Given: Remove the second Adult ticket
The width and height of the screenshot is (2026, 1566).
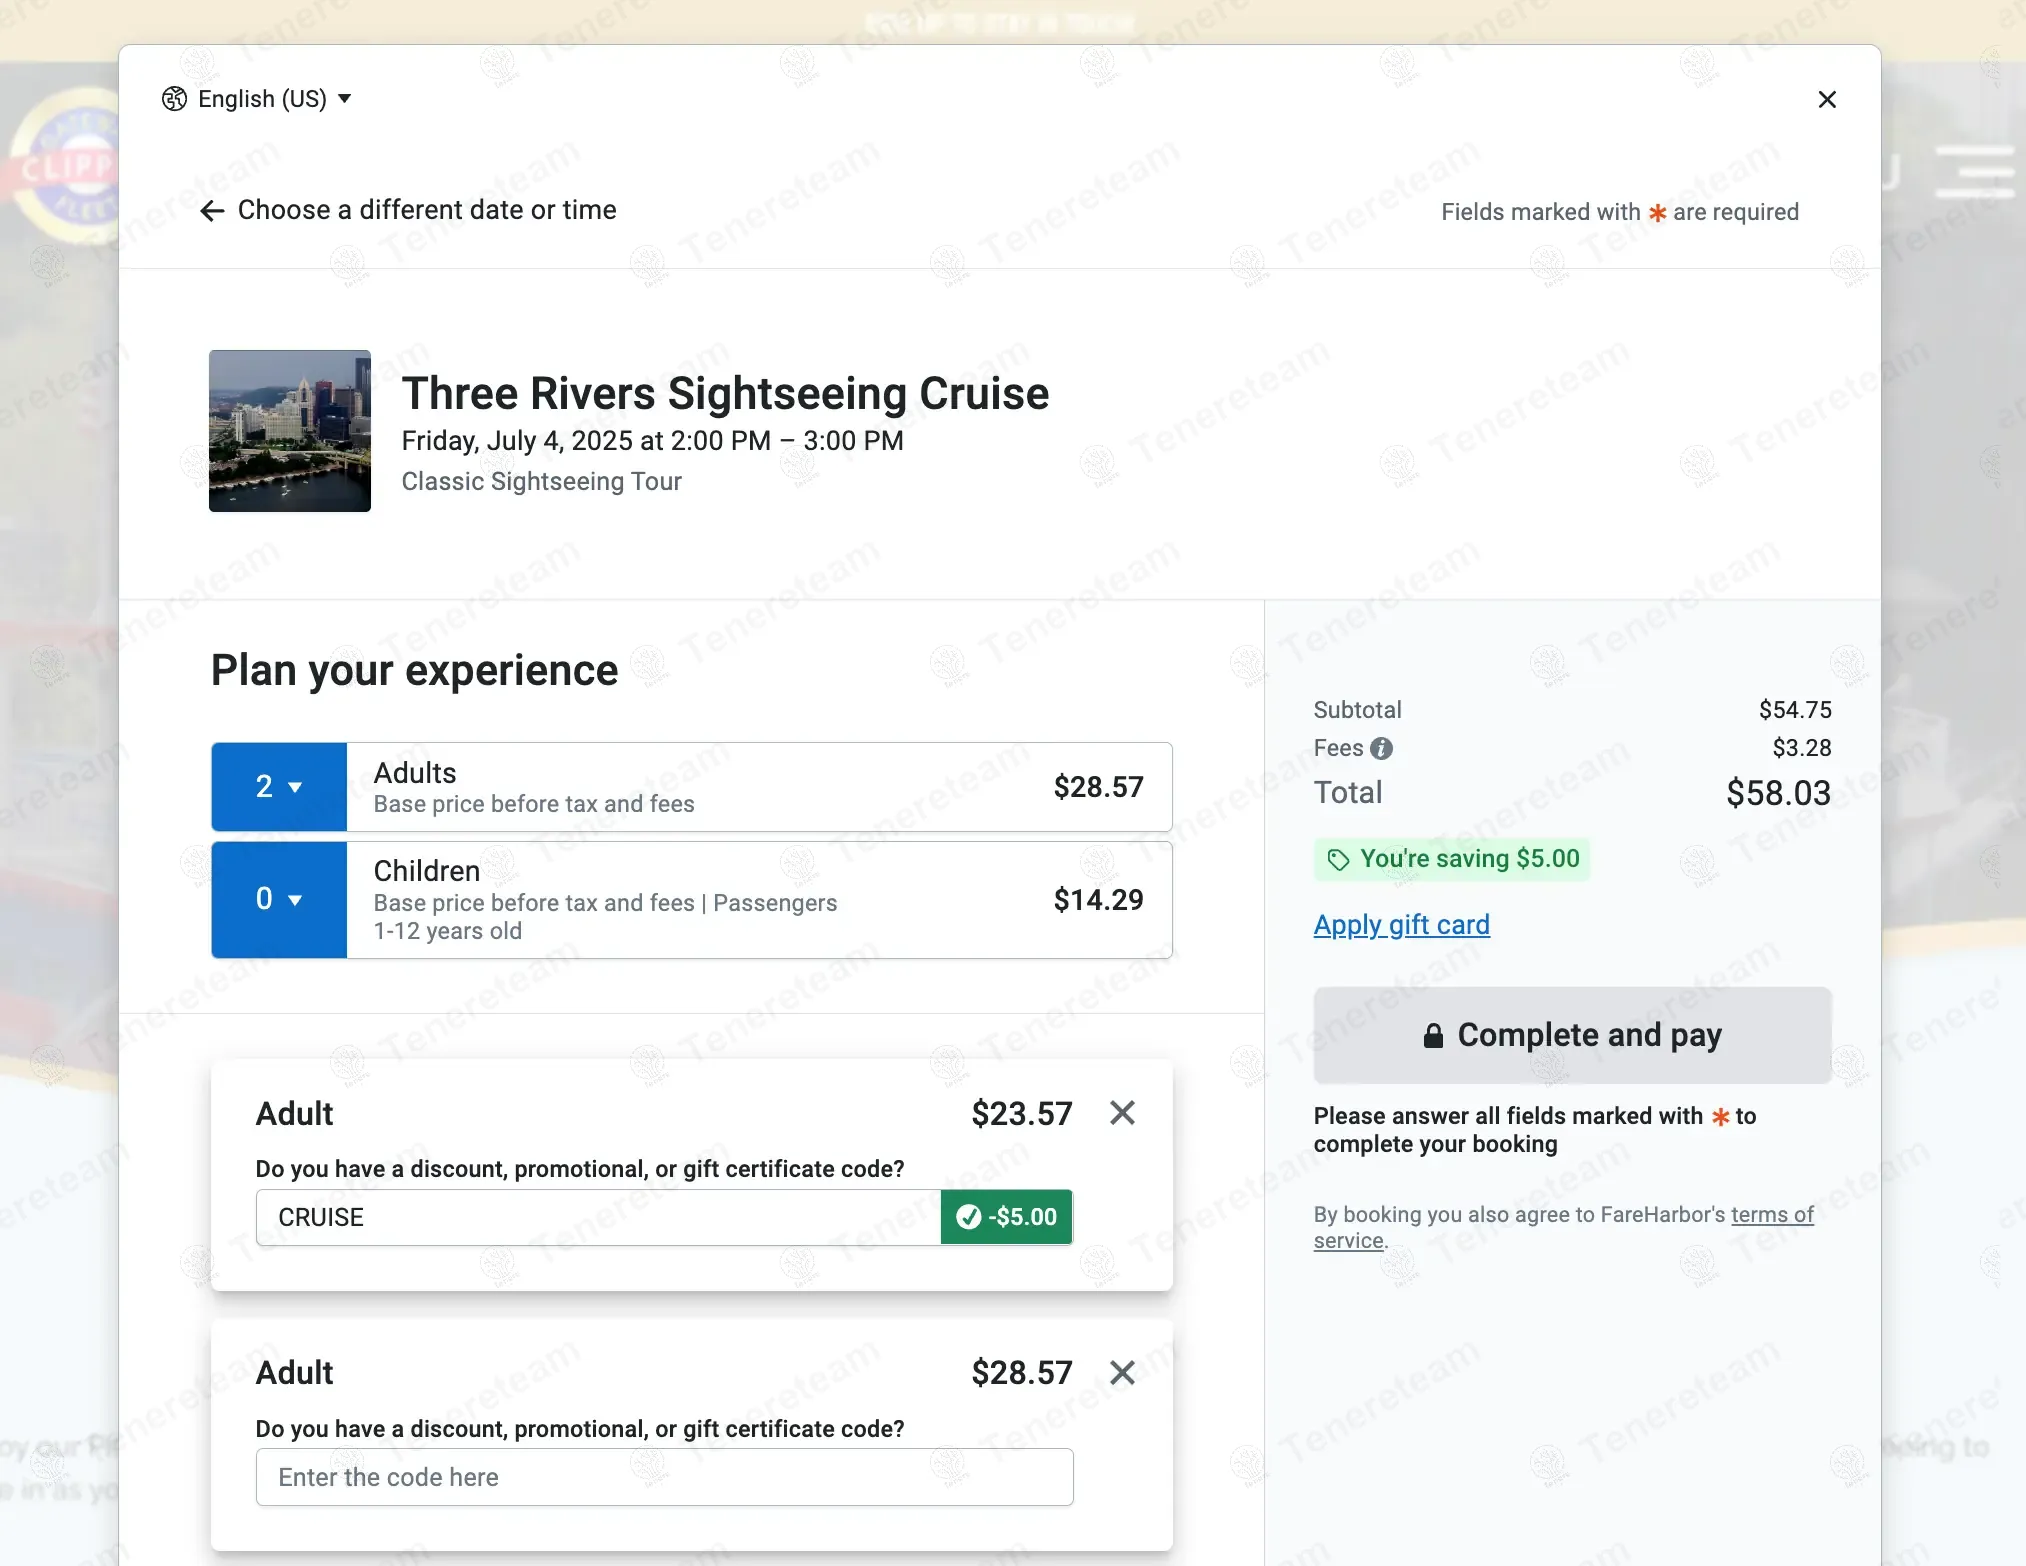Looking at the screenshot, I should (x=1122, y=1372).
